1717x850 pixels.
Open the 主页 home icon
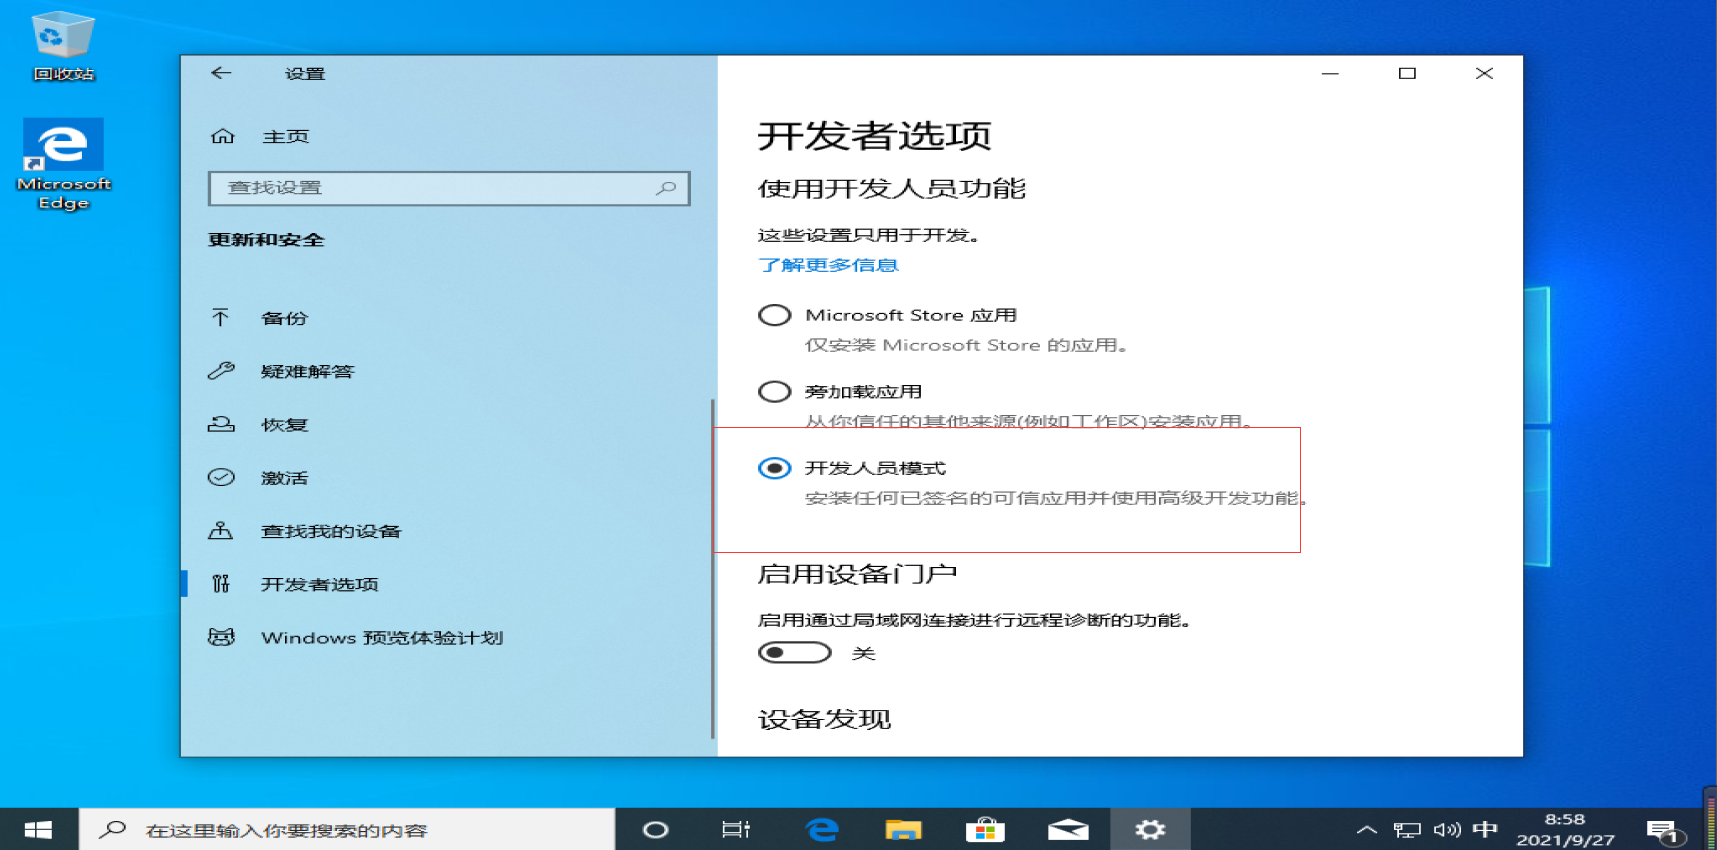click(222, 136)
